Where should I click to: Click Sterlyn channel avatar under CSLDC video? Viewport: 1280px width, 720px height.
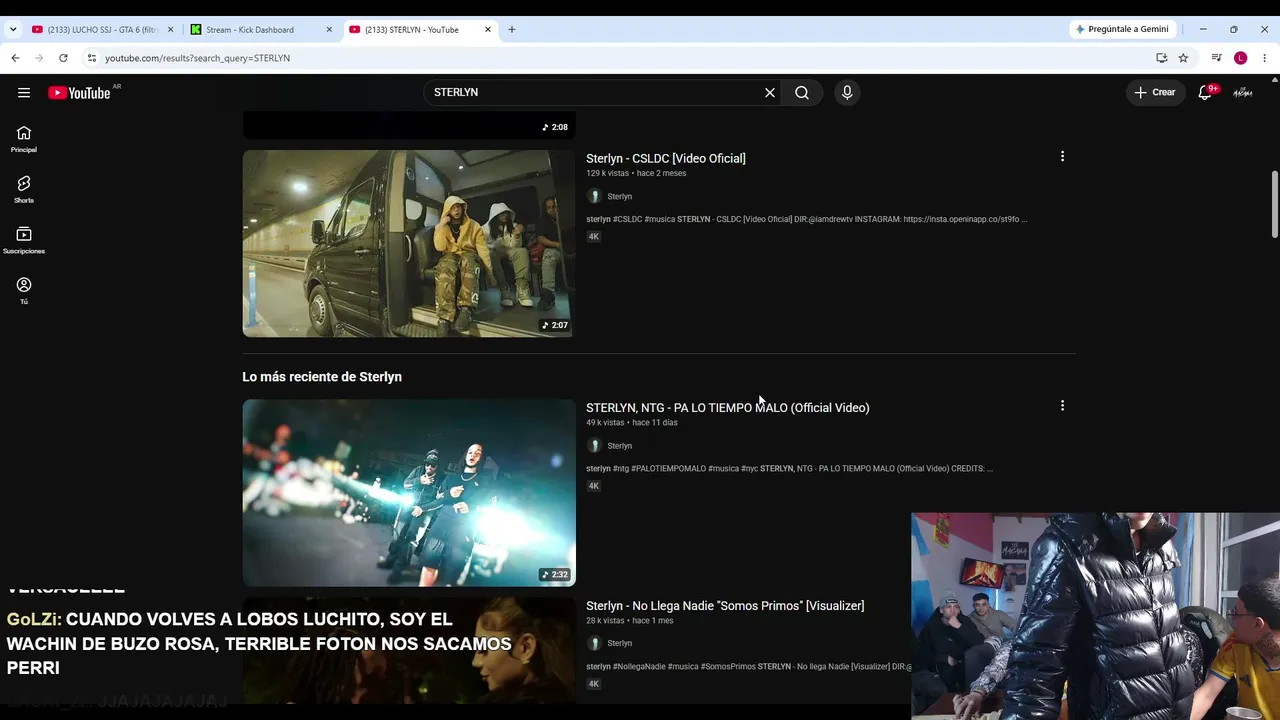(x=594, y=196)
